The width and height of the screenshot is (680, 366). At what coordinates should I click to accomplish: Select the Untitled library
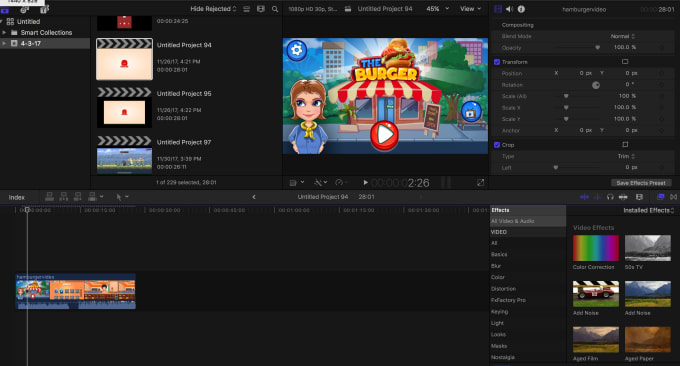[x=29, y=21]
